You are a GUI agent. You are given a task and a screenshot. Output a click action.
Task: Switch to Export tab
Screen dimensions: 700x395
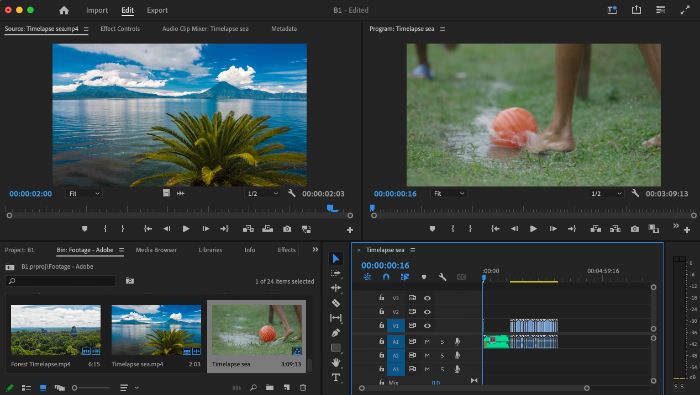[x=157, y=10]
